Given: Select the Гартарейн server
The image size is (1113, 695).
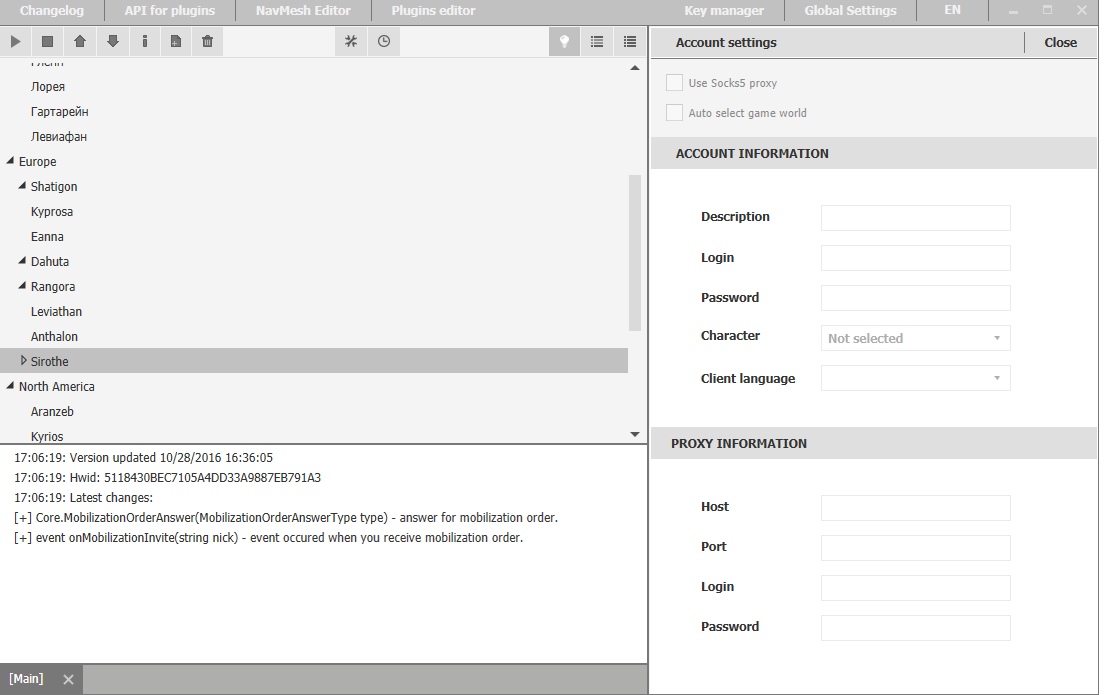Looking at the screenshot, I should pyautogui.click(x=60, y=111).
